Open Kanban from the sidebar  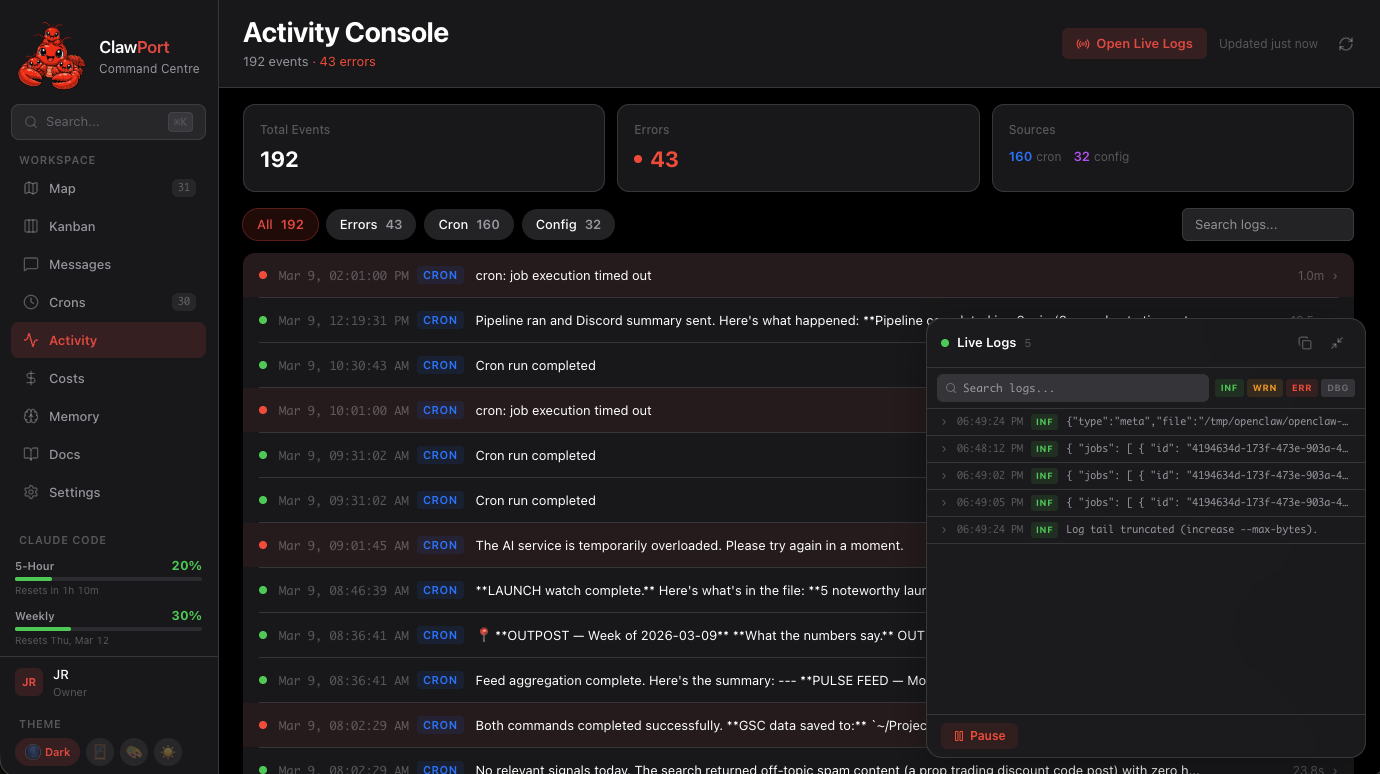click(72, 227)
